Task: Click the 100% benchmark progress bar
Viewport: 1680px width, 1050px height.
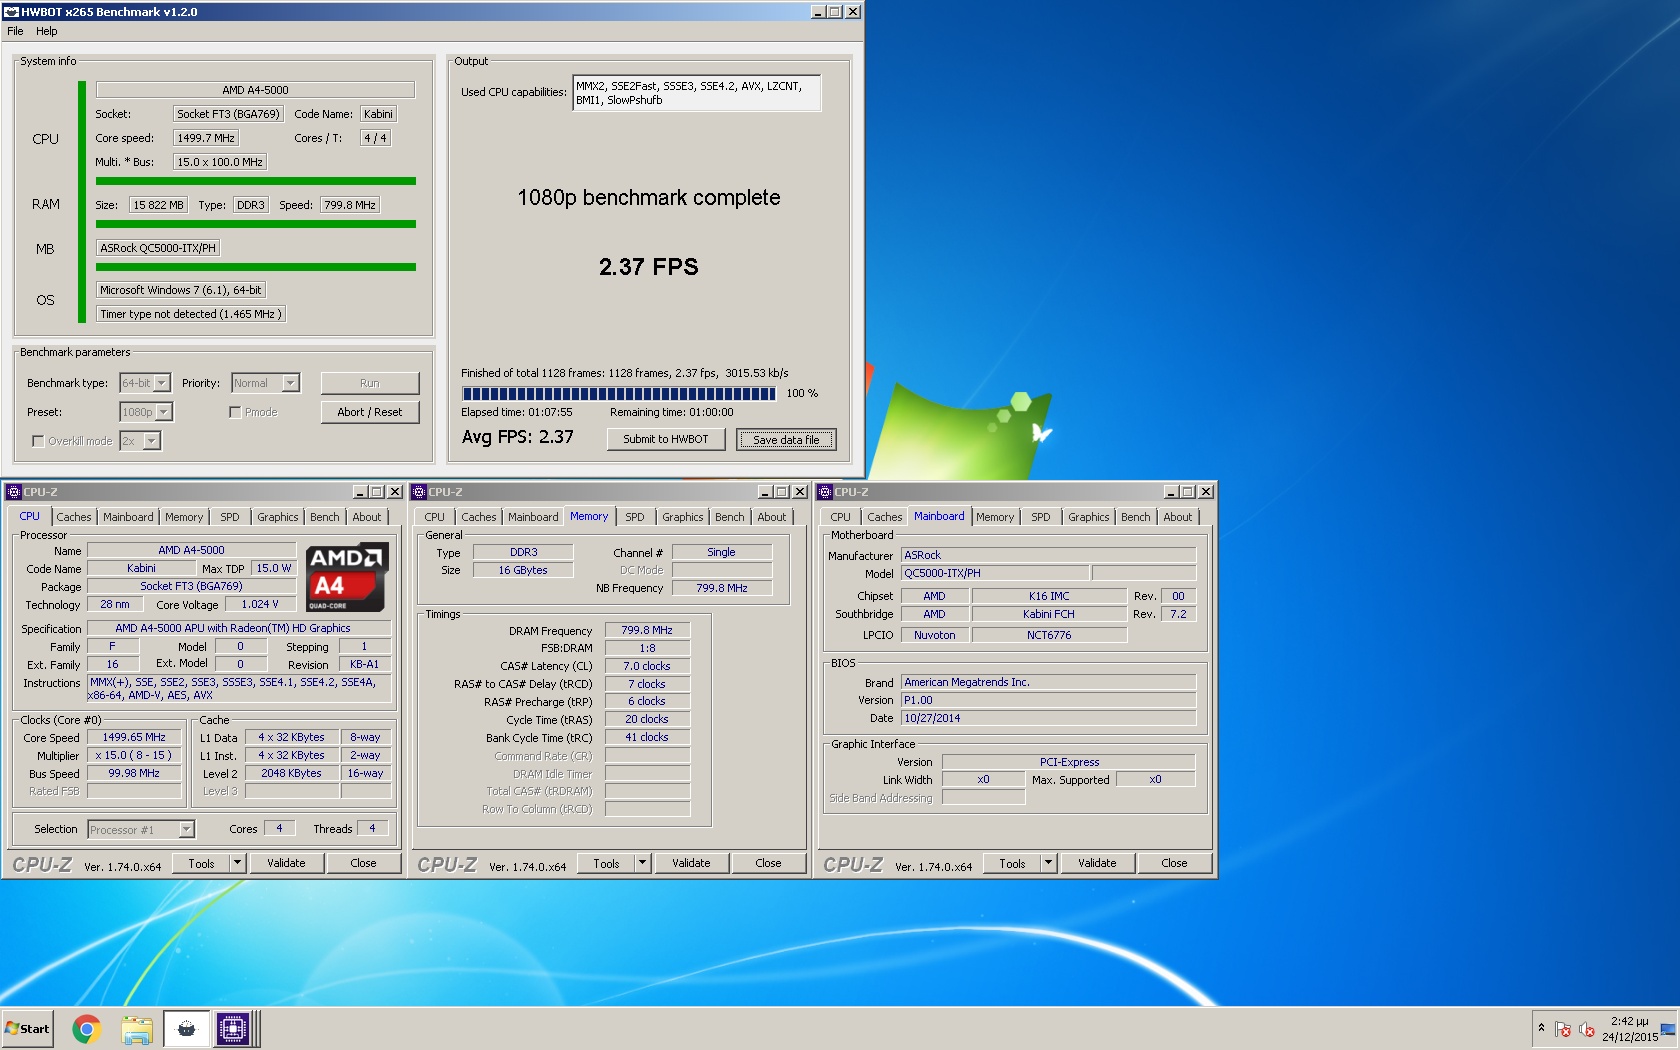Action: coord(618,393)
